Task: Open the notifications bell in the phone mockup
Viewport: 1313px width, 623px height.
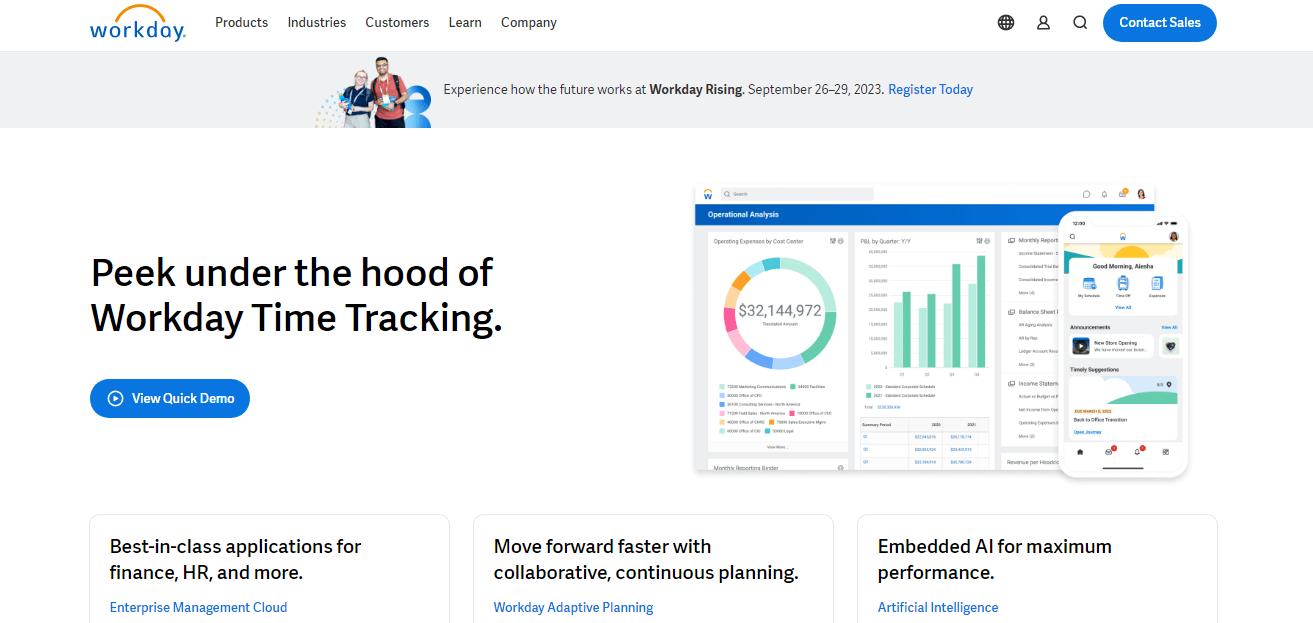Action: [x=1137, y=451]
